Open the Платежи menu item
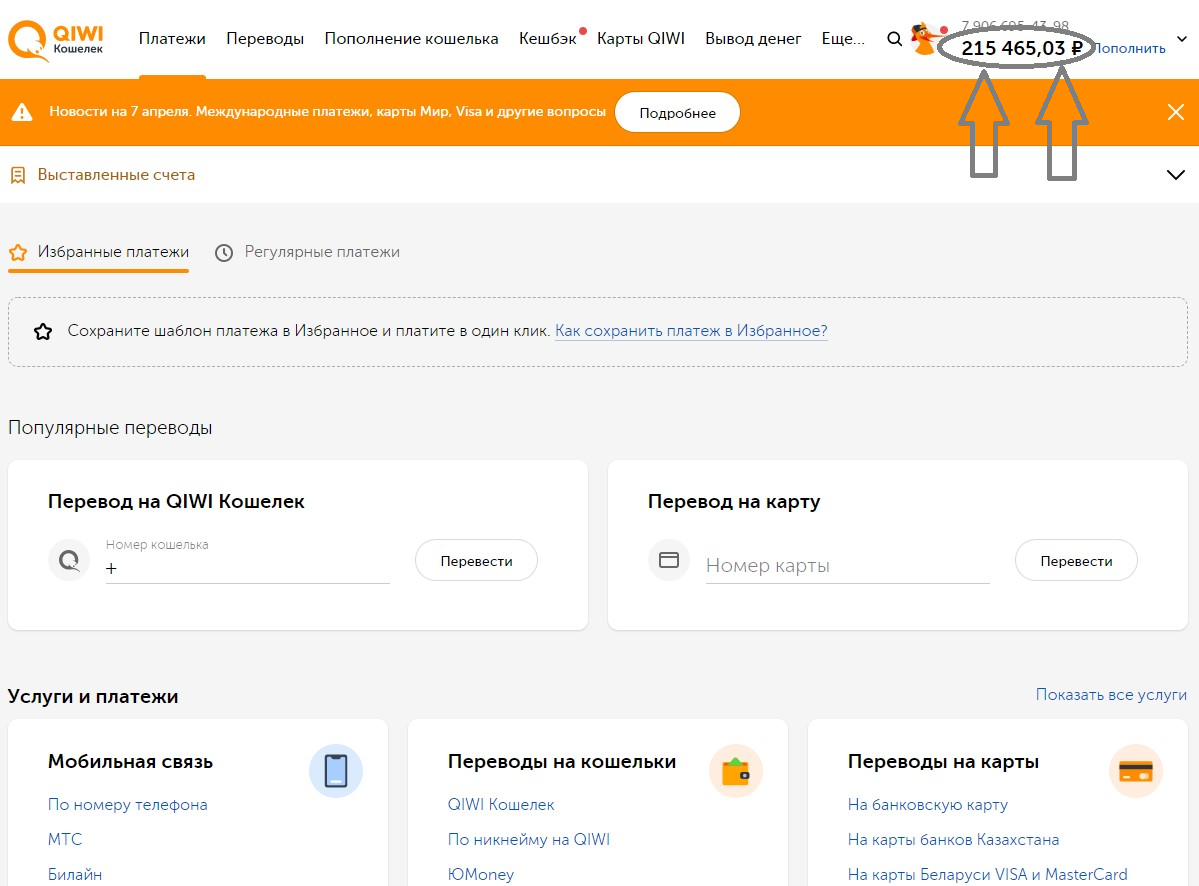Image resolution: width=1199 pixels, height=886 pixels. pyautogui.click(x=172, y=38)
